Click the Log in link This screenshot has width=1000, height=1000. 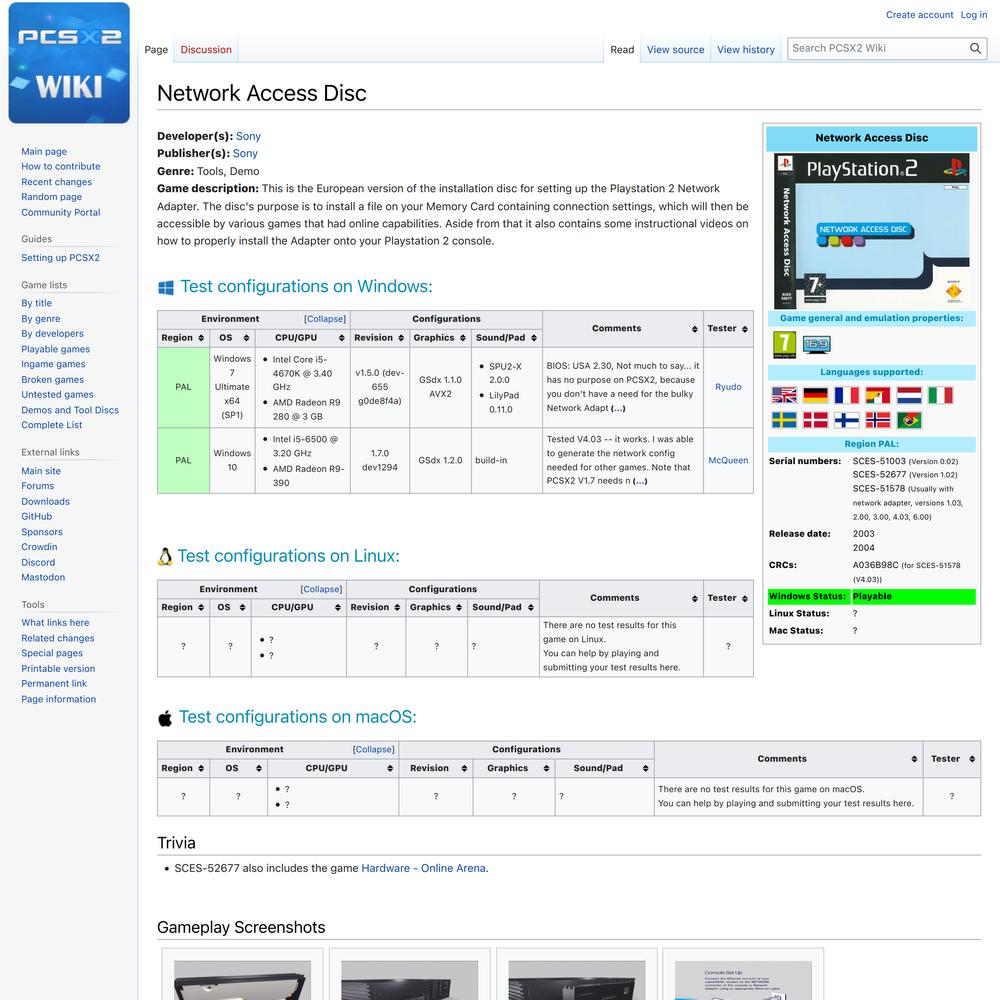(974, 15)
